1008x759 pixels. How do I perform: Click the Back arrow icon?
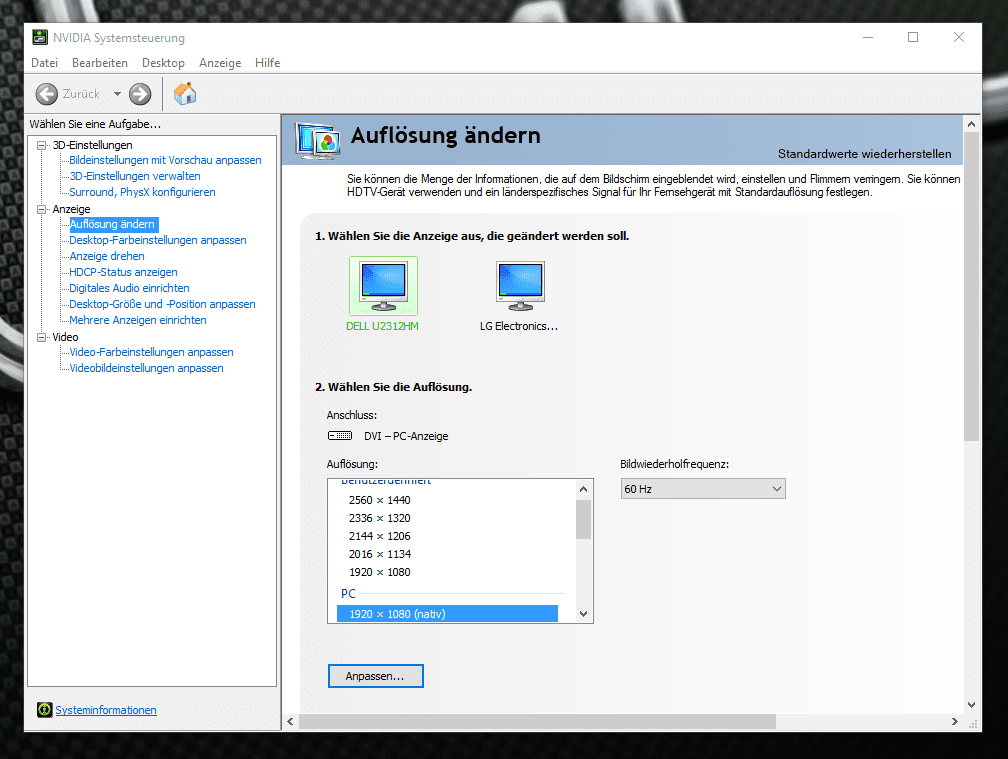tap(46, 94)
